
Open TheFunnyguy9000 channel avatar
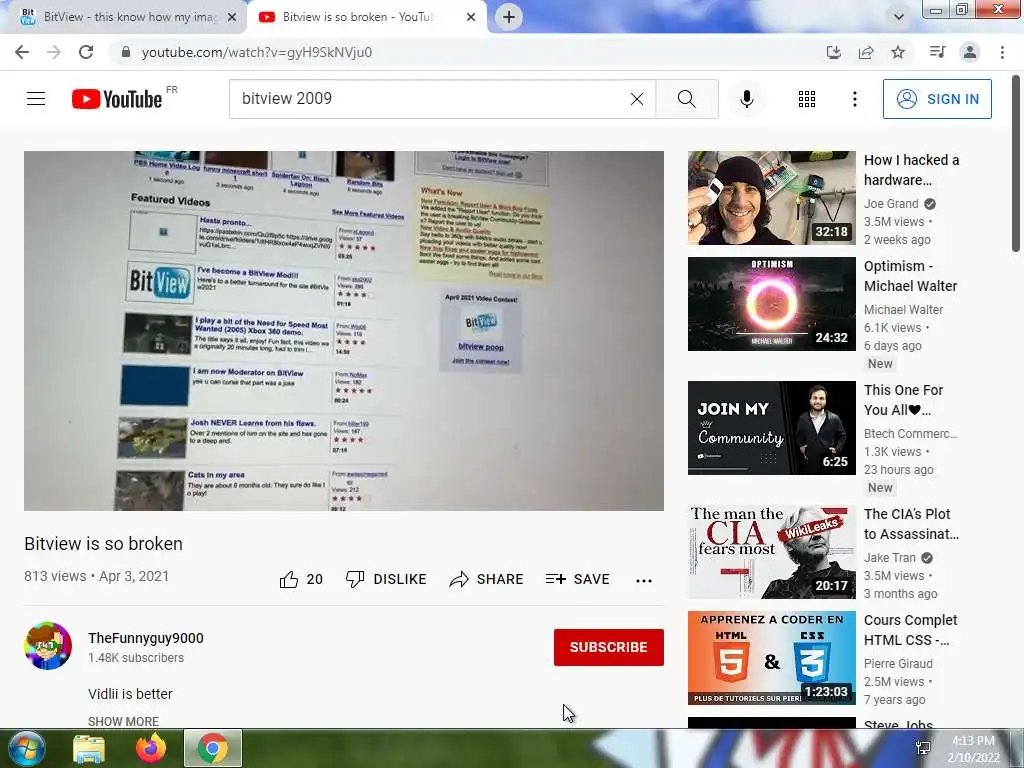click(48, 646)
